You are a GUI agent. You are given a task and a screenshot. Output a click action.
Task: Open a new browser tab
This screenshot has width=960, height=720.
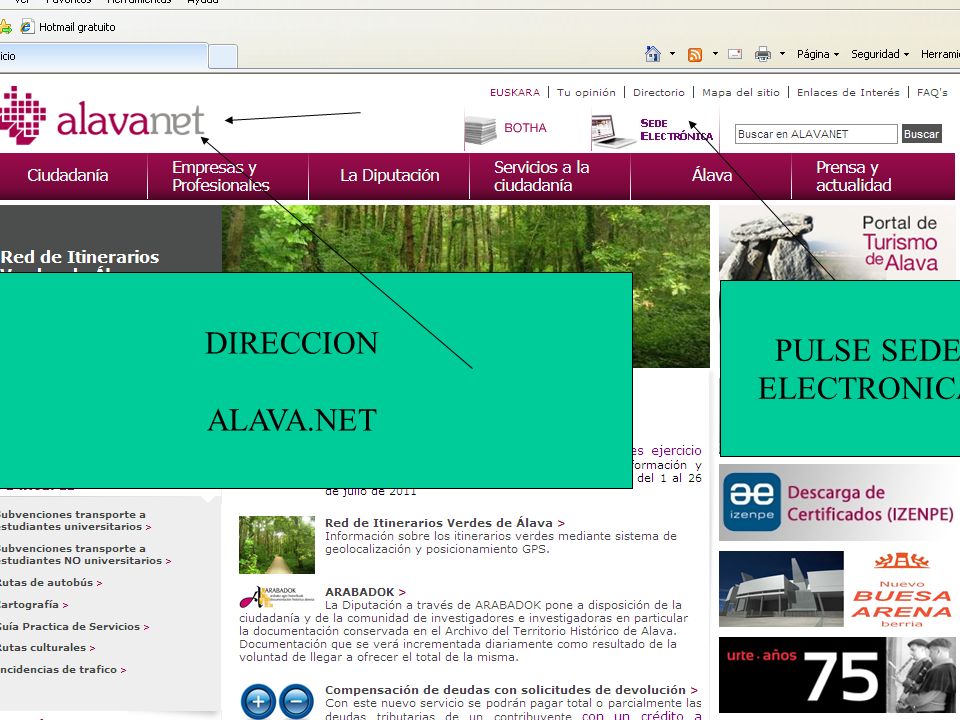coord(223,57)
